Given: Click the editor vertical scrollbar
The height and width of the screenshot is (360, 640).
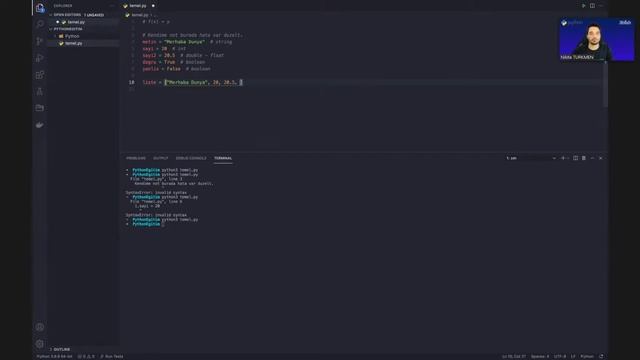Looking at the screenshot, I should pos(605,84).
